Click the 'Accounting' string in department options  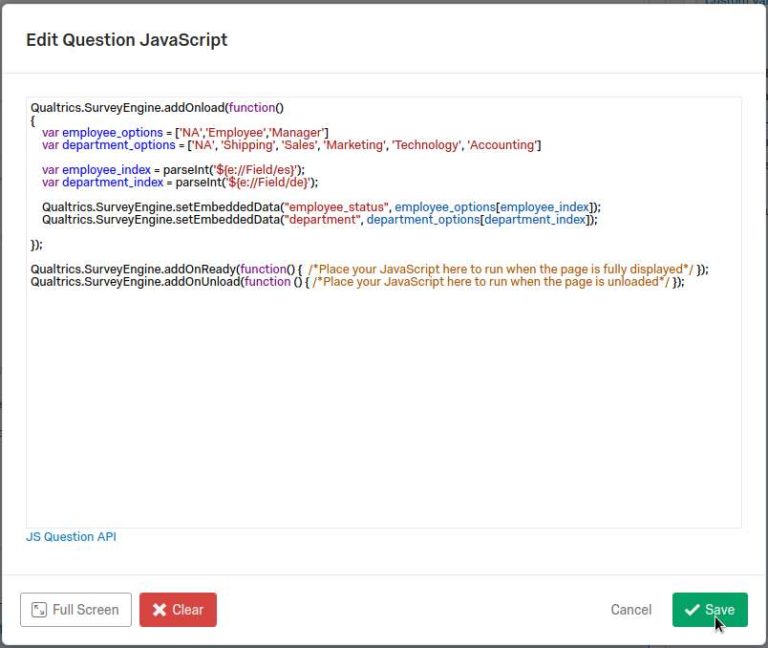[501, 145]
